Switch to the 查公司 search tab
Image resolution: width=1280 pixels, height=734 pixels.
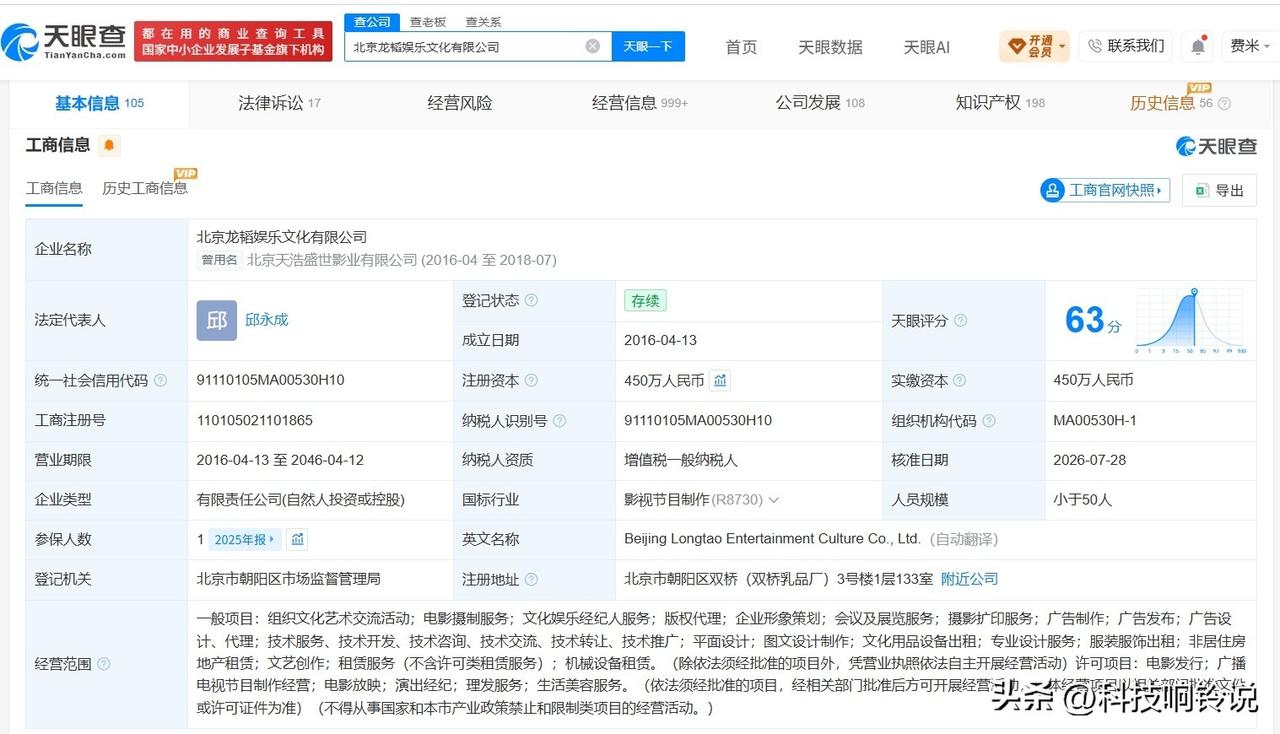point(372,22)
